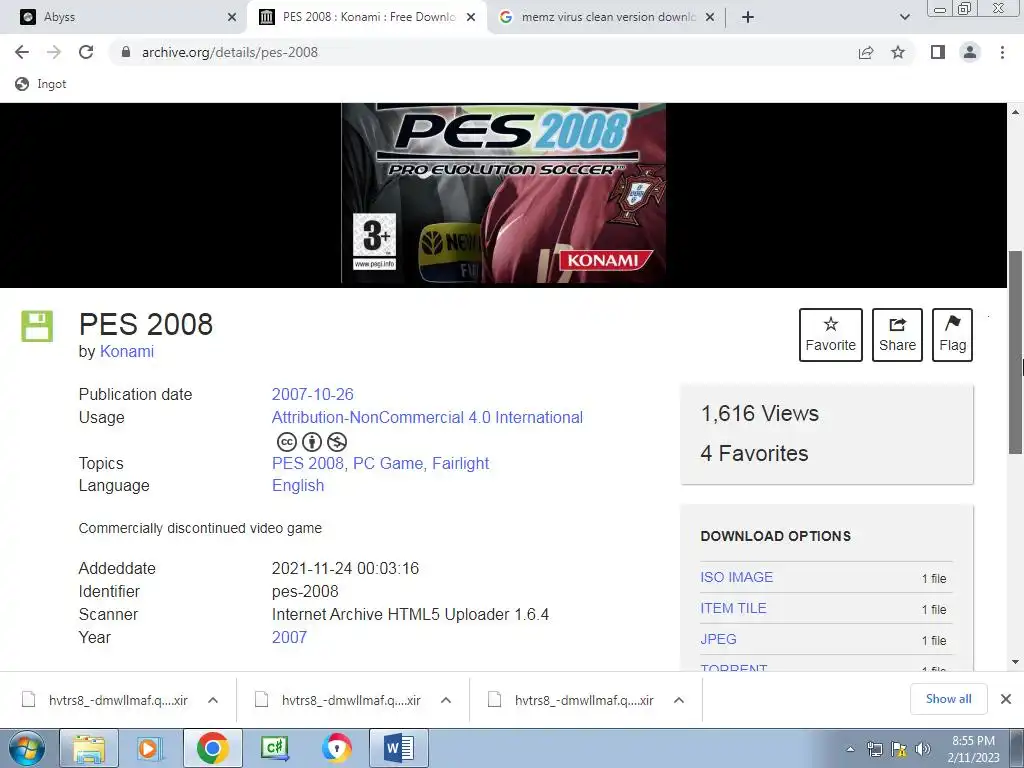Close the Abyss tab
This screenshot has height=768, width=1024.
(232, 17)
